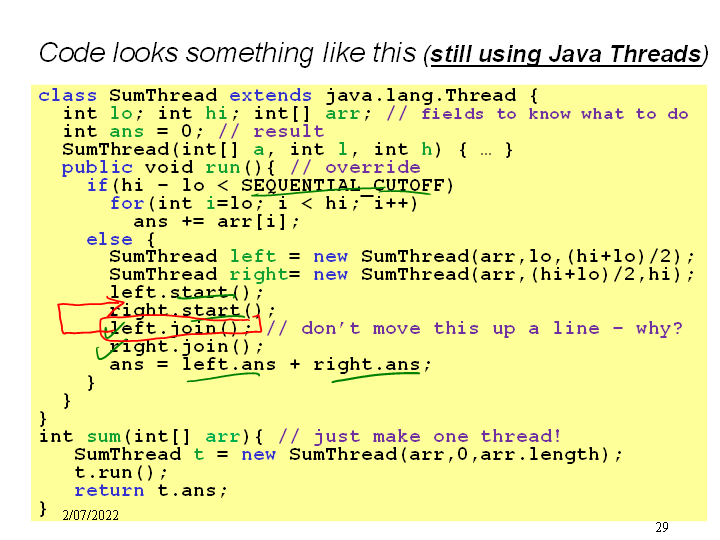
Task: Click the 'left.join();' statement inside the red box
Action: coord(180,329)
